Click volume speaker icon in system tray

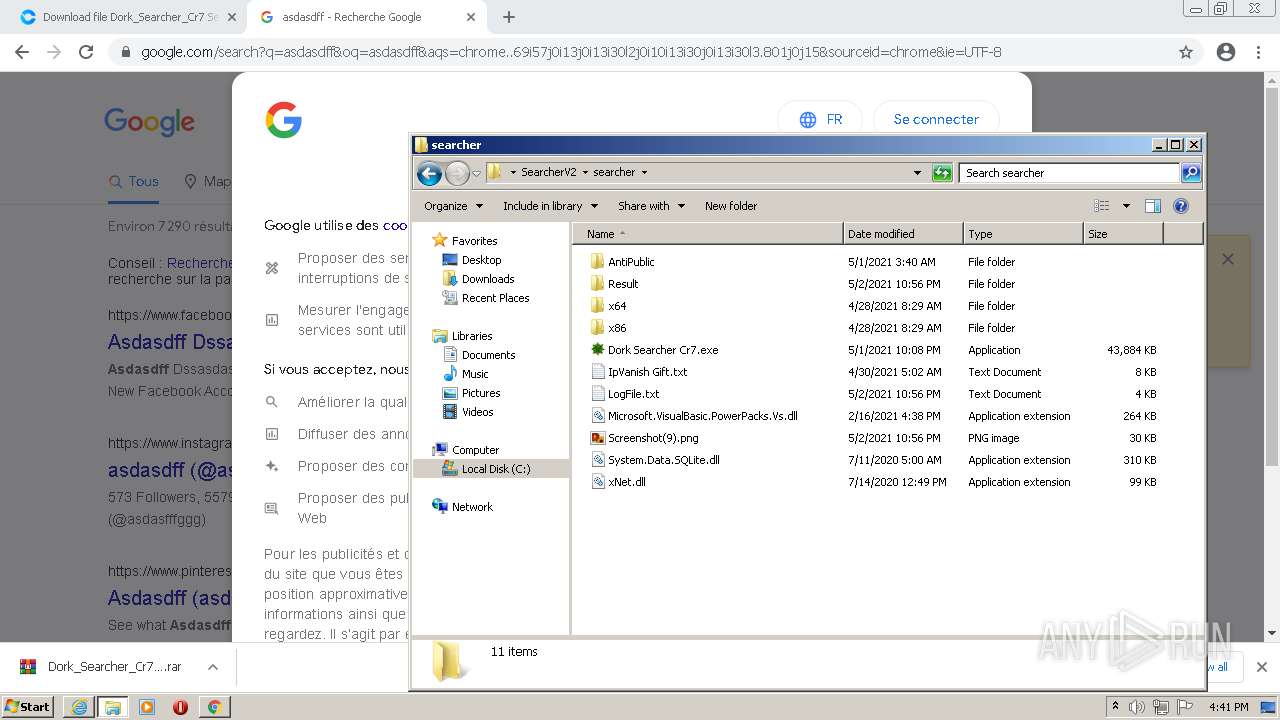(1136, 707)
